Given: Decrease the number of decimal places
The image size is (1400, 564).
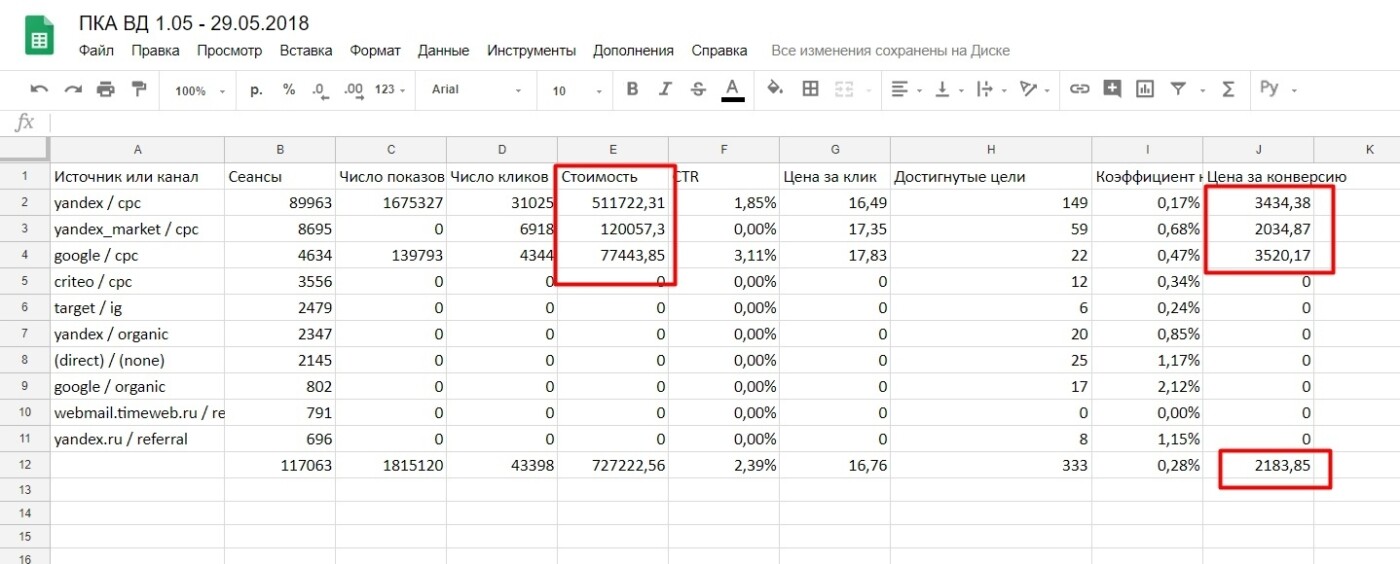Looking at the screenshot, I should [319, 89].
